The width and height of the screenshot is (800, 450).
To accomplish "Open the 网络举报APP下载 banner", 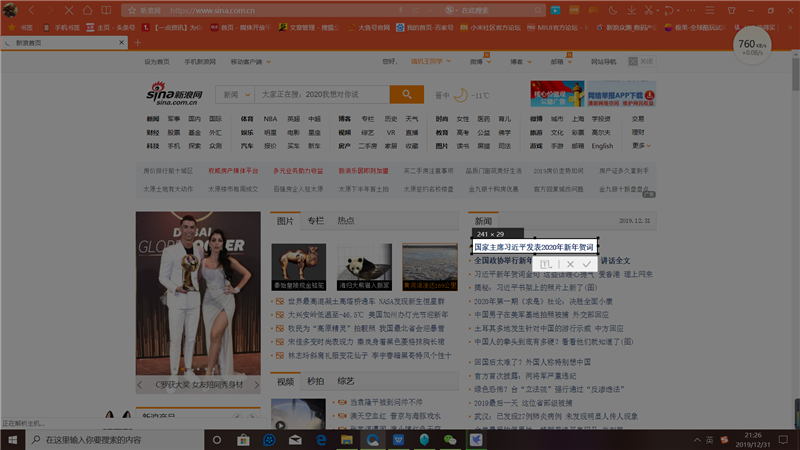I will click(621, 94).
